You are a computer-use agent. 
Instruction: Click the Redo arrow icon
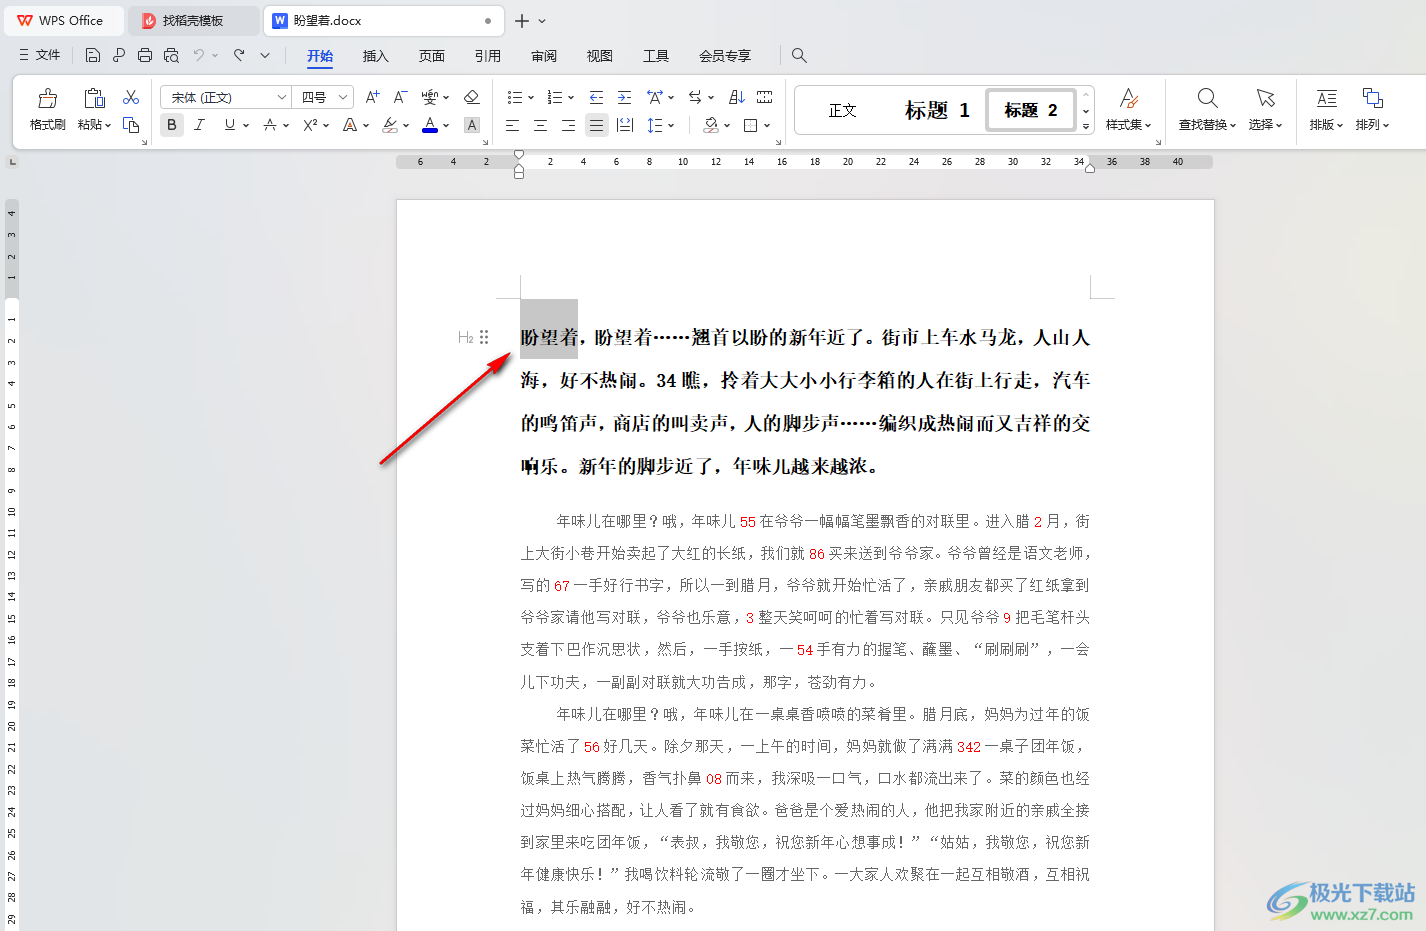[x=239, y=55]
